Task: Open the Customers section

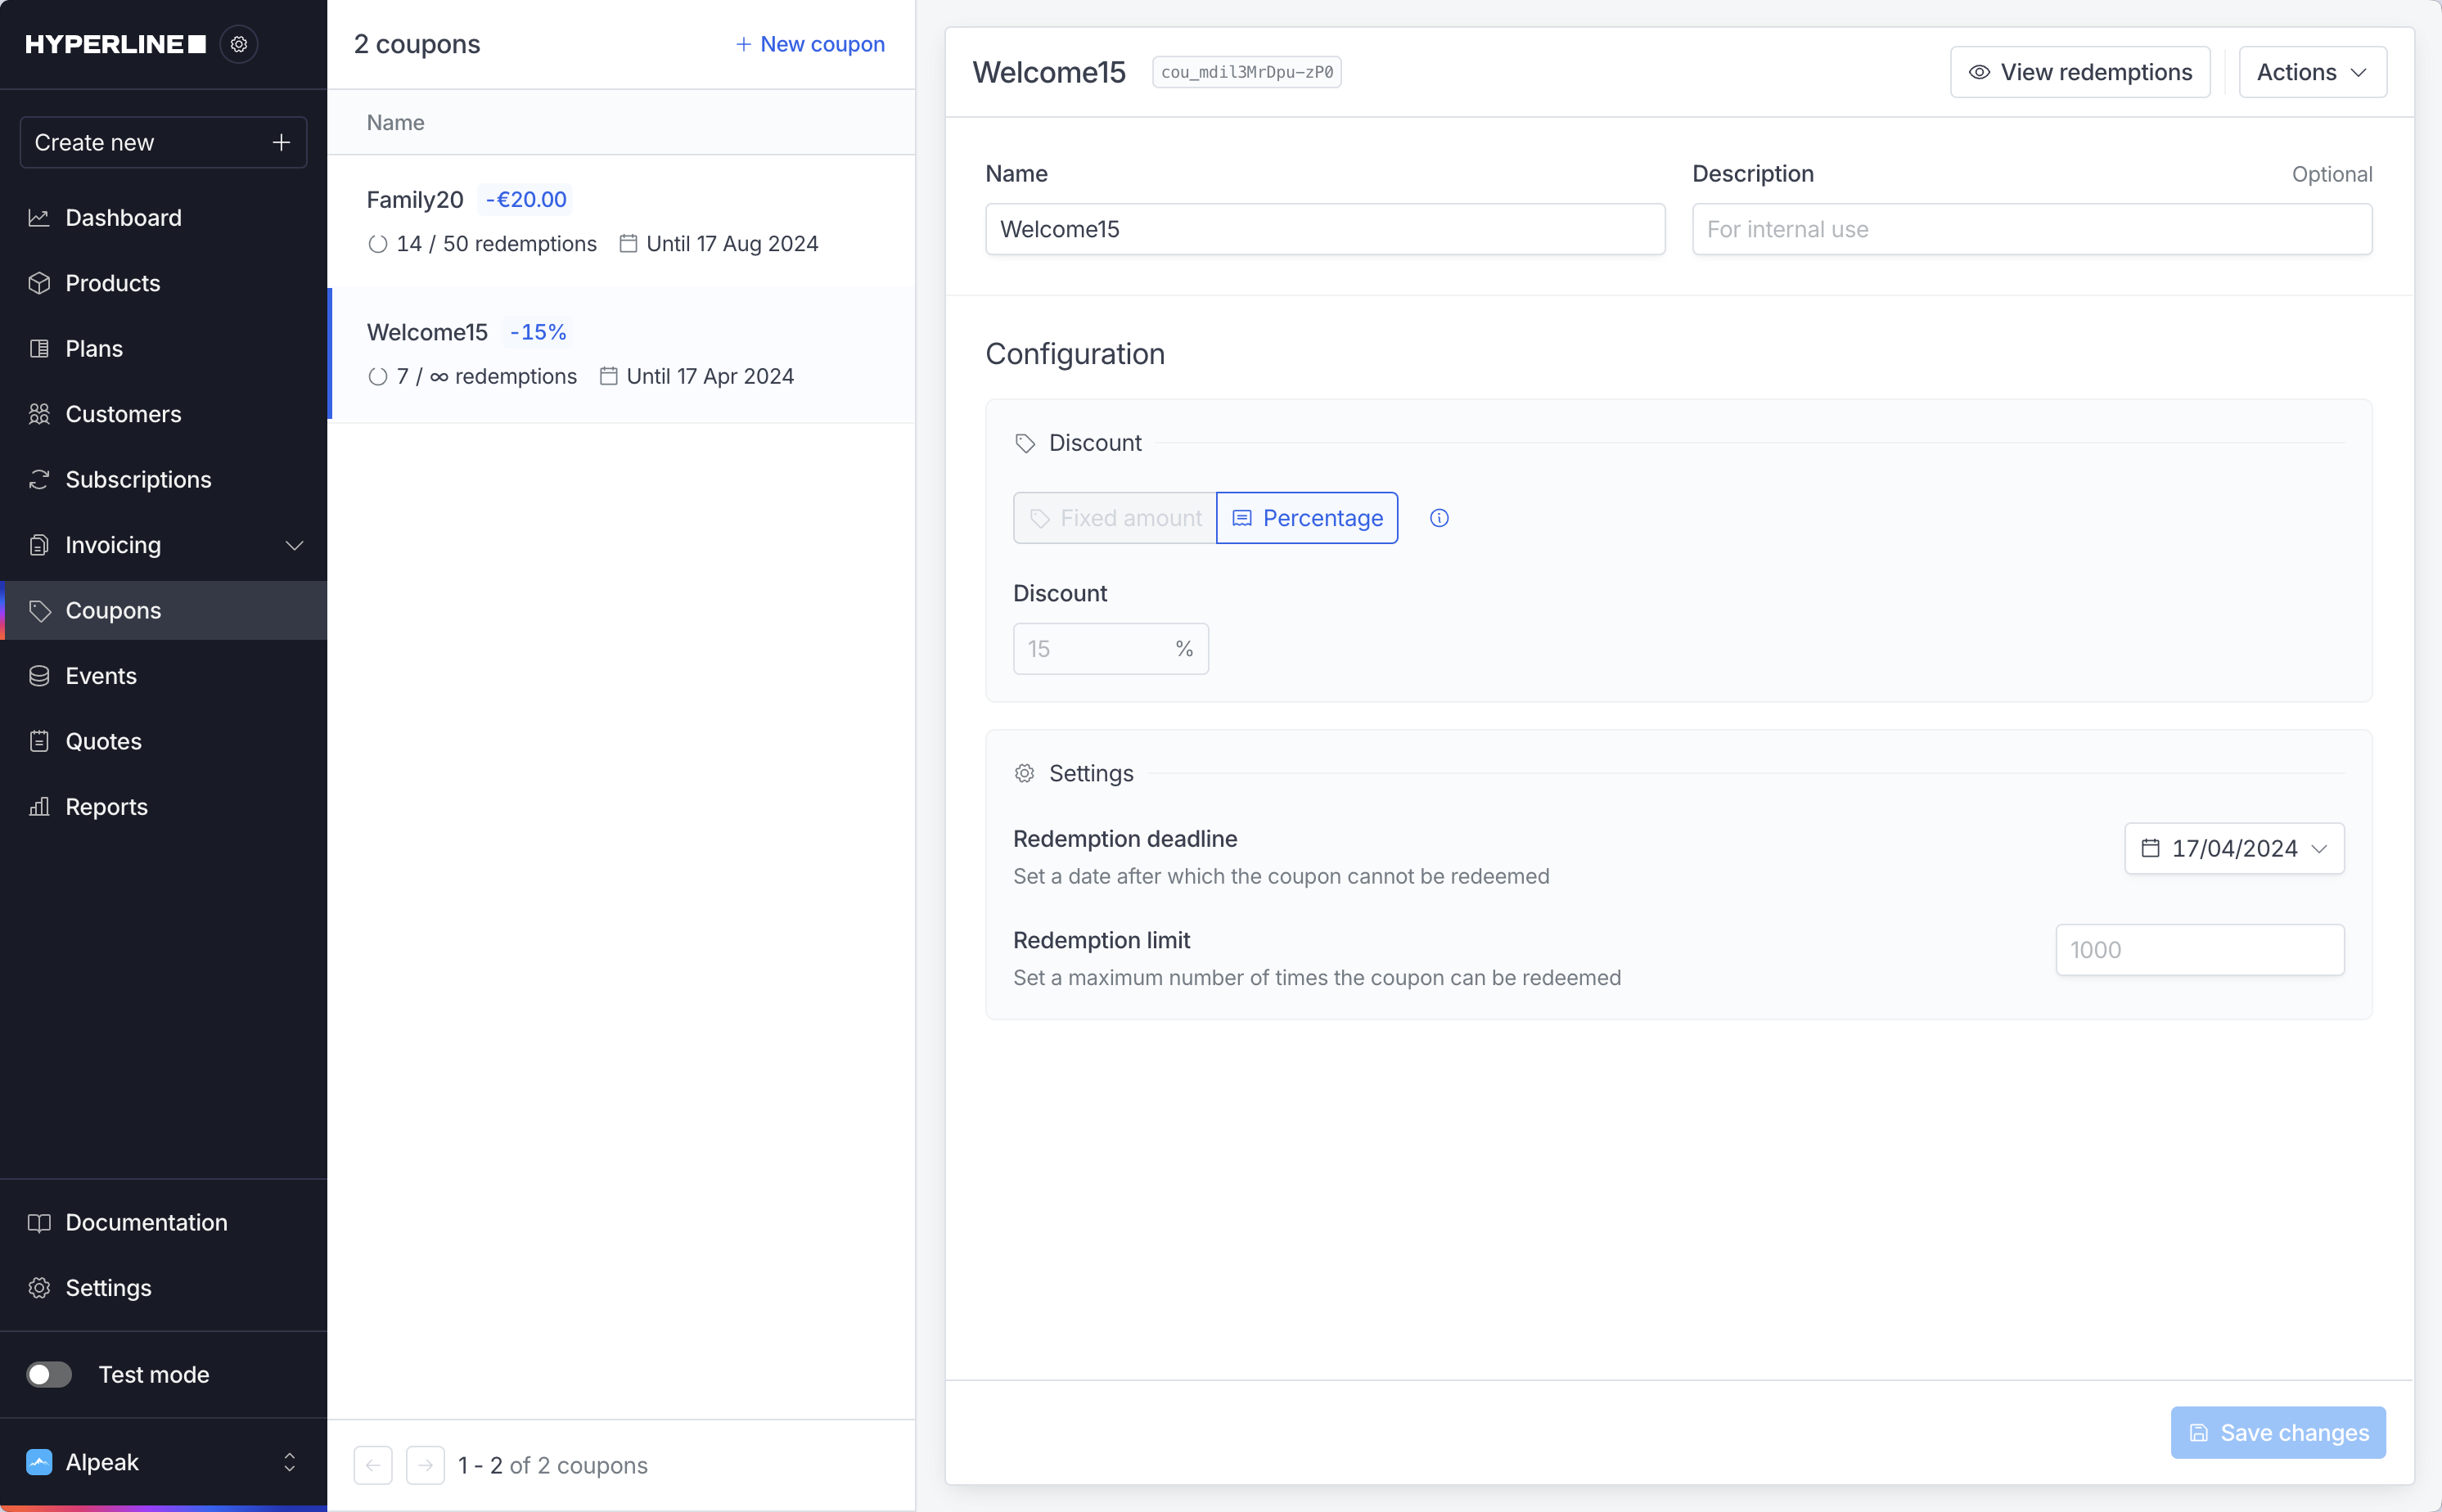Action: pyautogui.click(x=163, y=414)
